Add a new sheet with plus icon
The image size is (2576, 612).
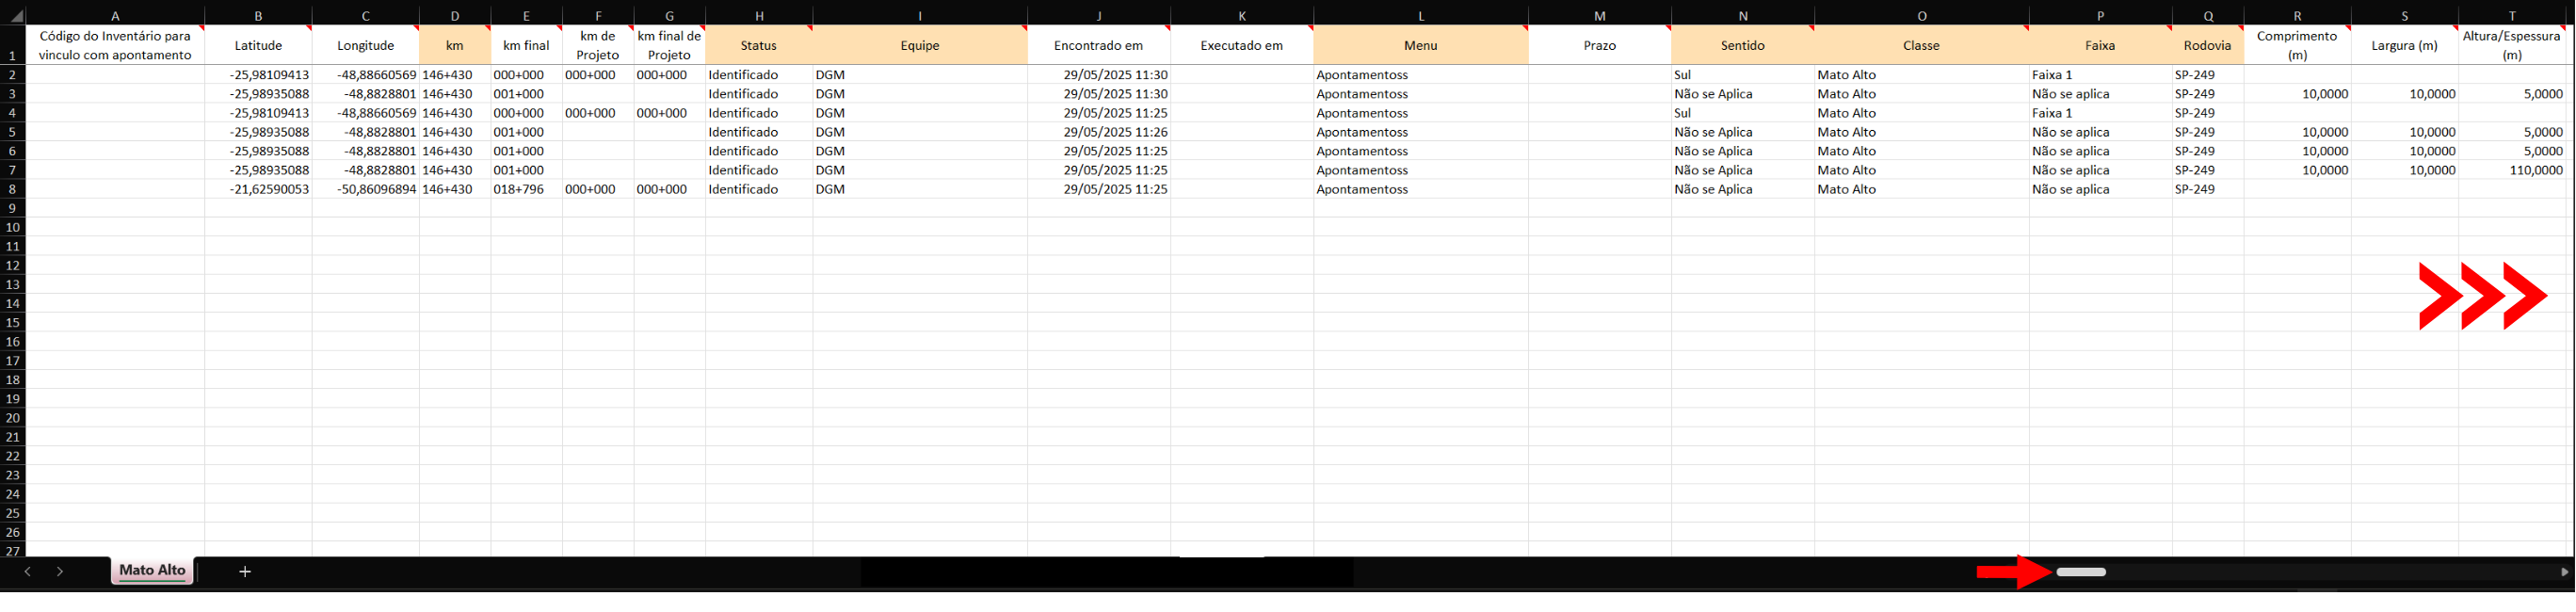coord(244,571)
